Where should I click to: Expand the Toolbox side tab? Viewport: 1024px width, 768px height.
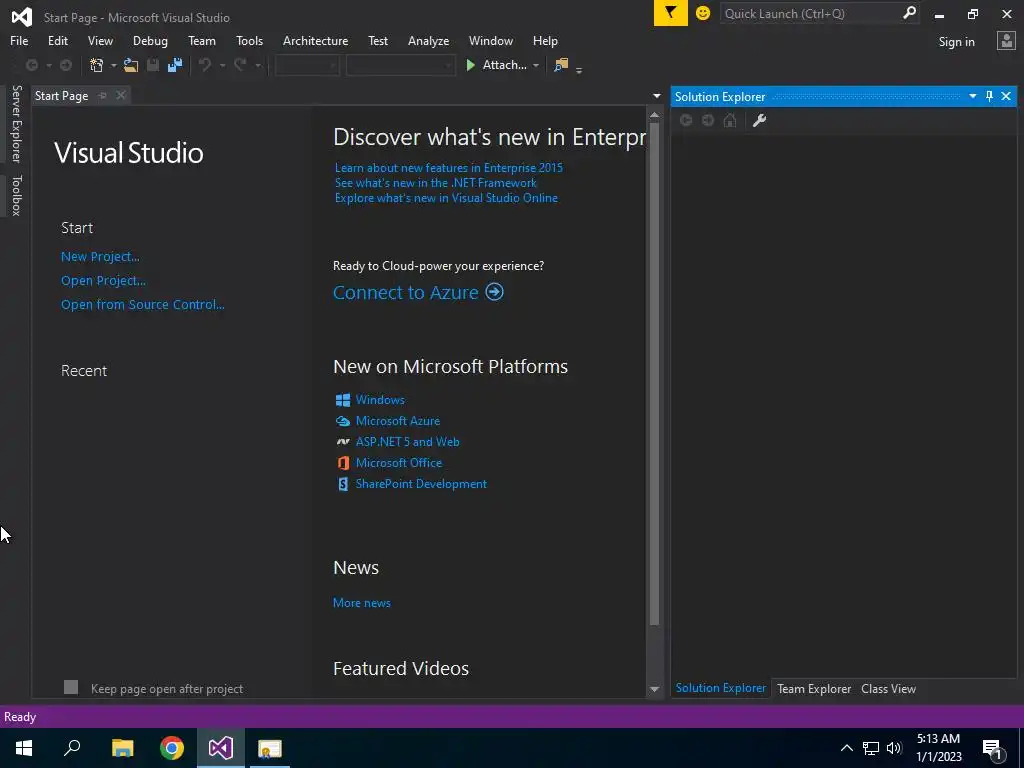(16, 195)
